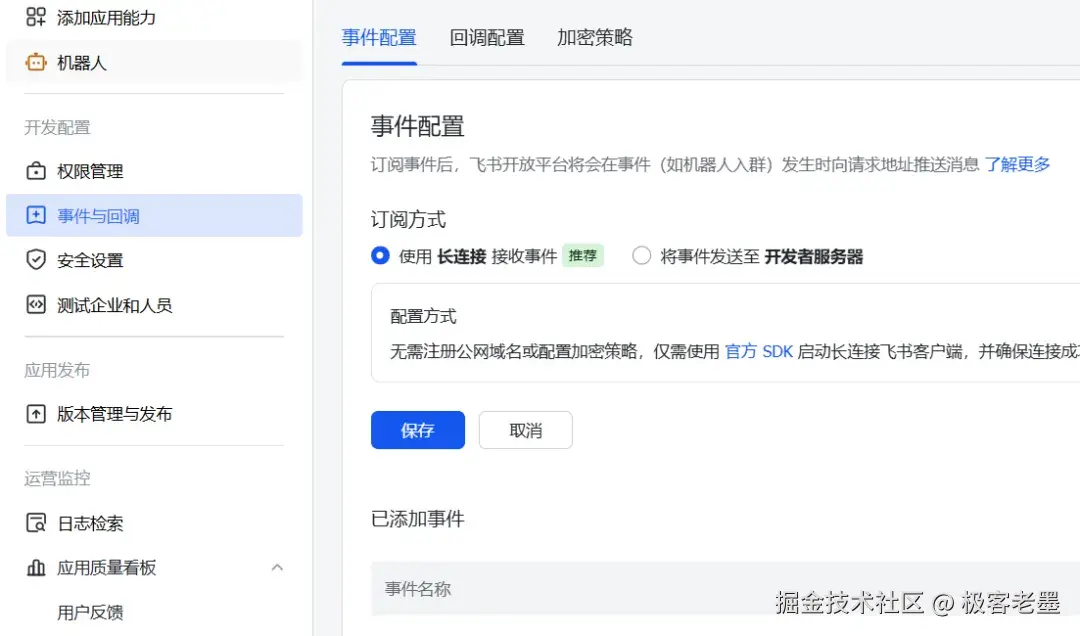Screen dimensions: 1080x636
Task: Open the 了解更多 link
Action: click(x=1016, y=164)
